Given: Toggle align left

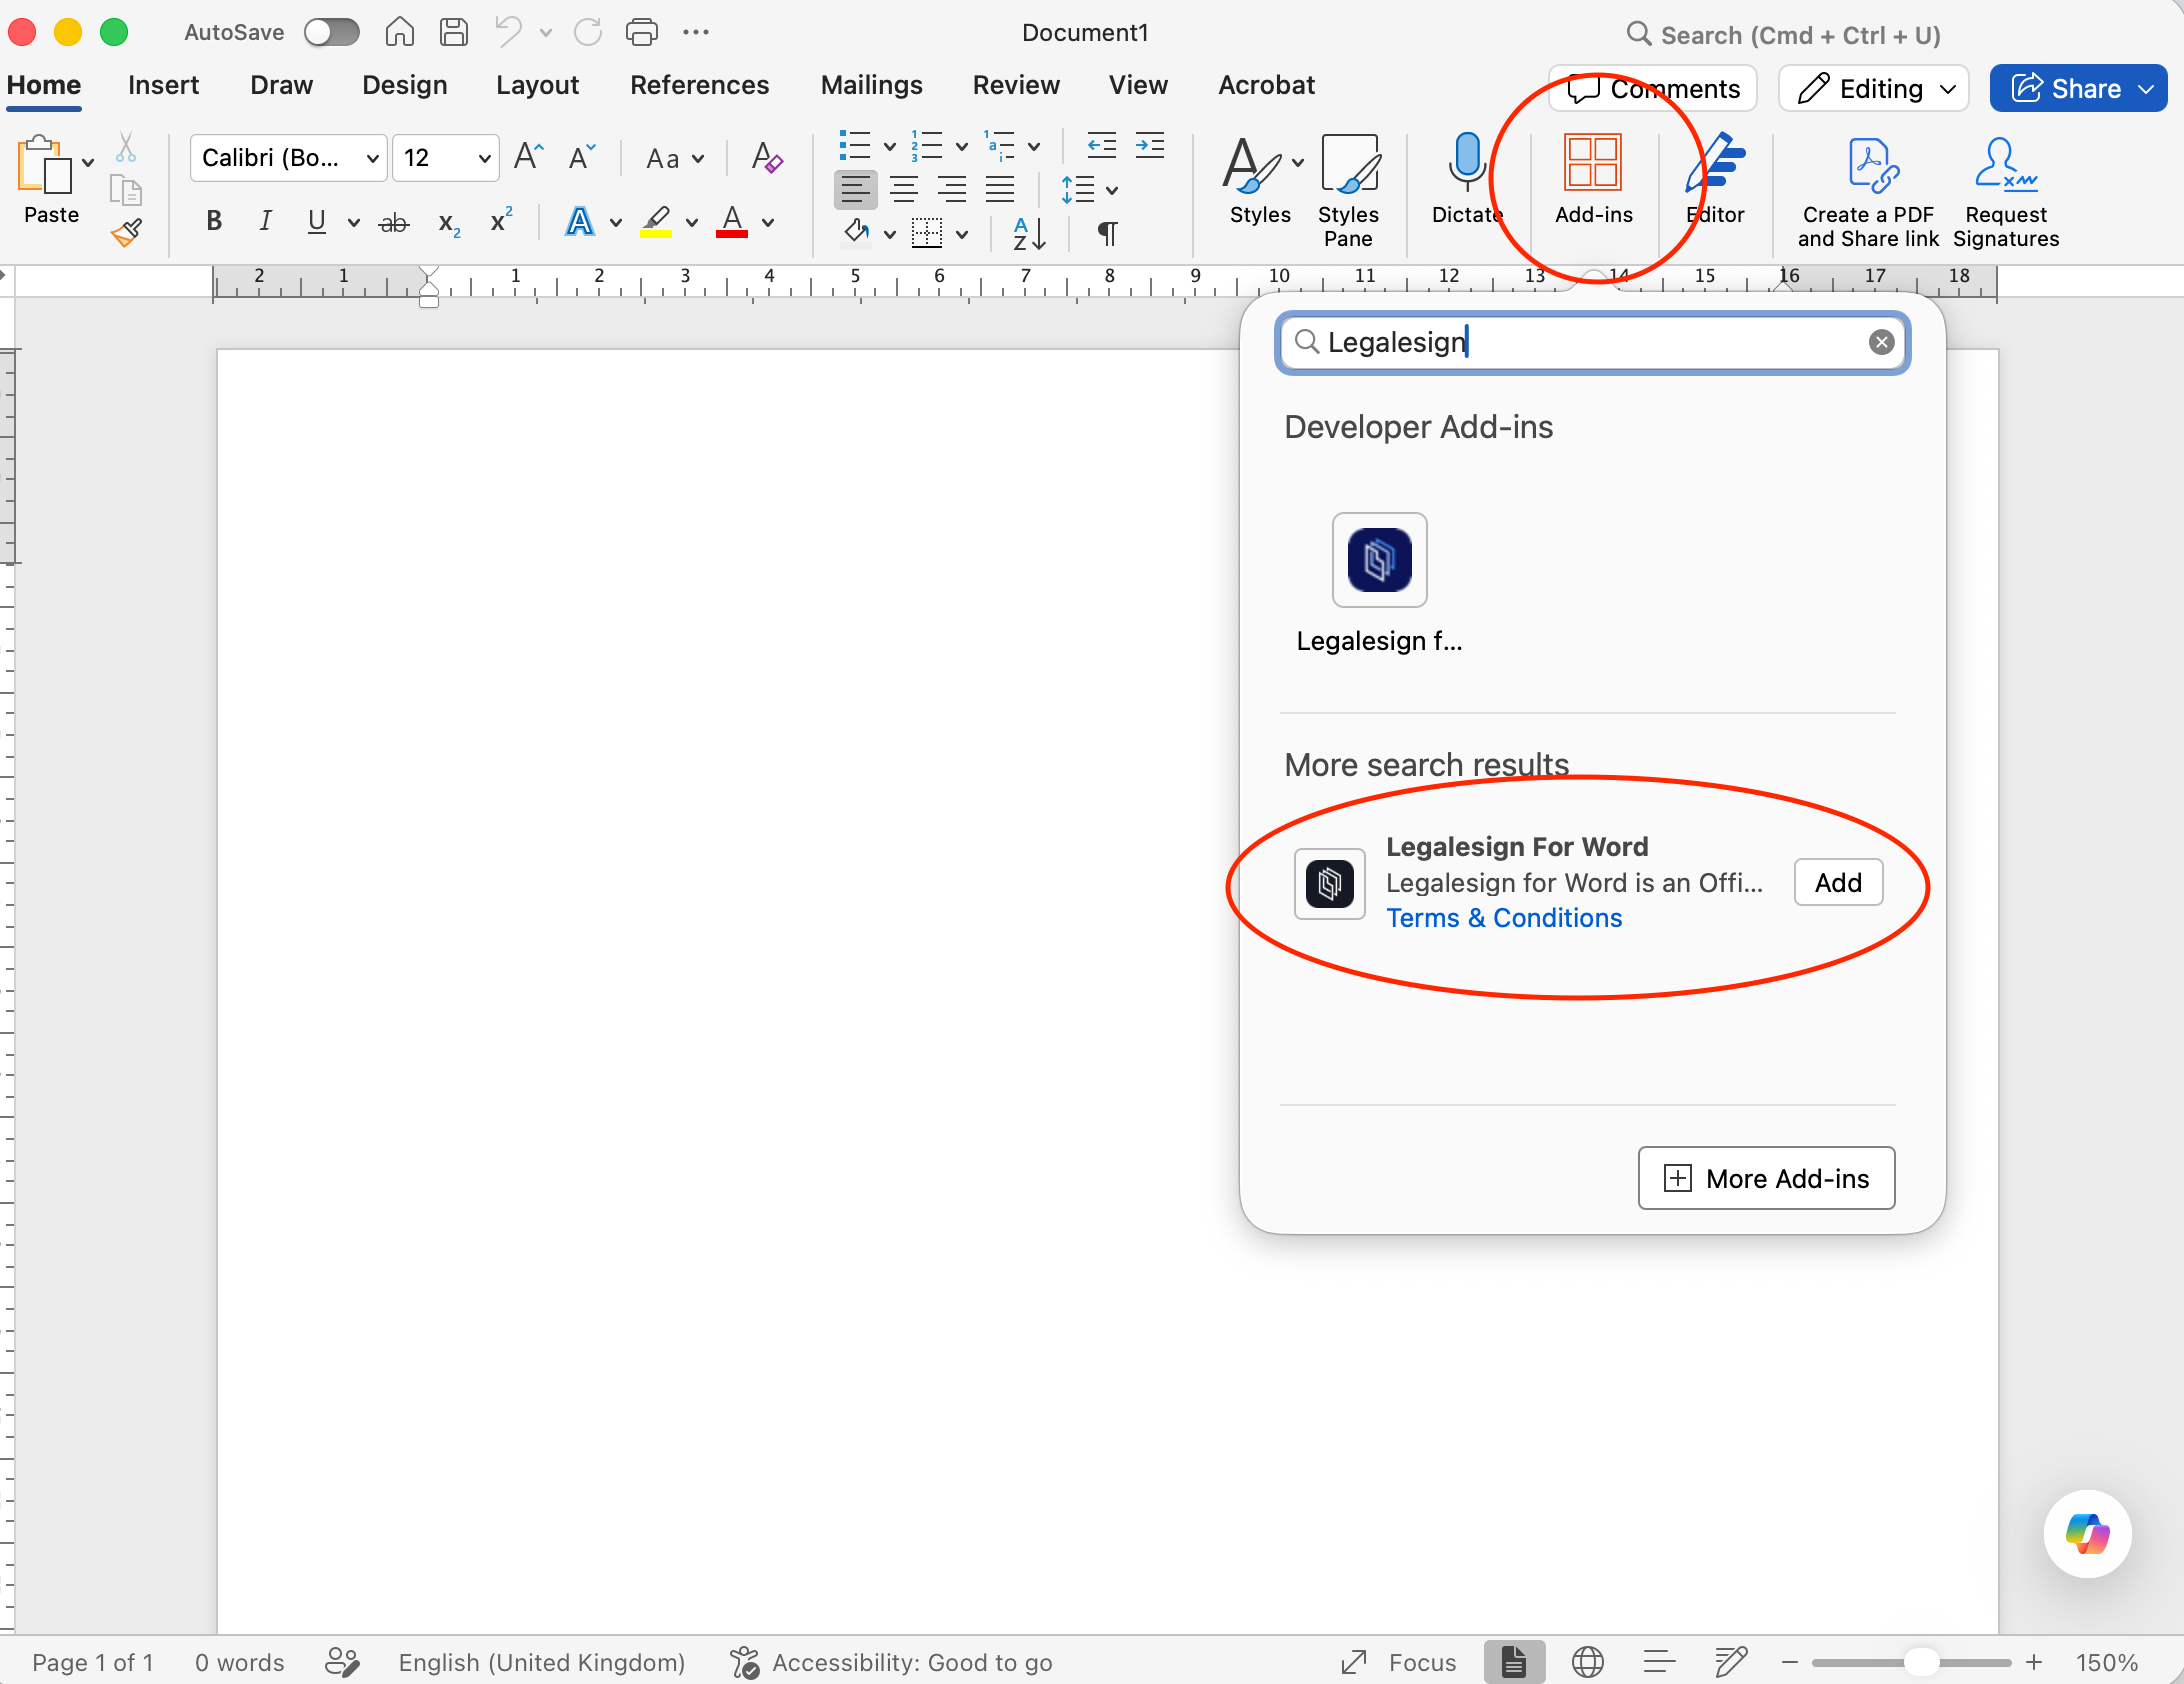Looking at the screenshot, I should pyautogui.click(x=855, y=189).
